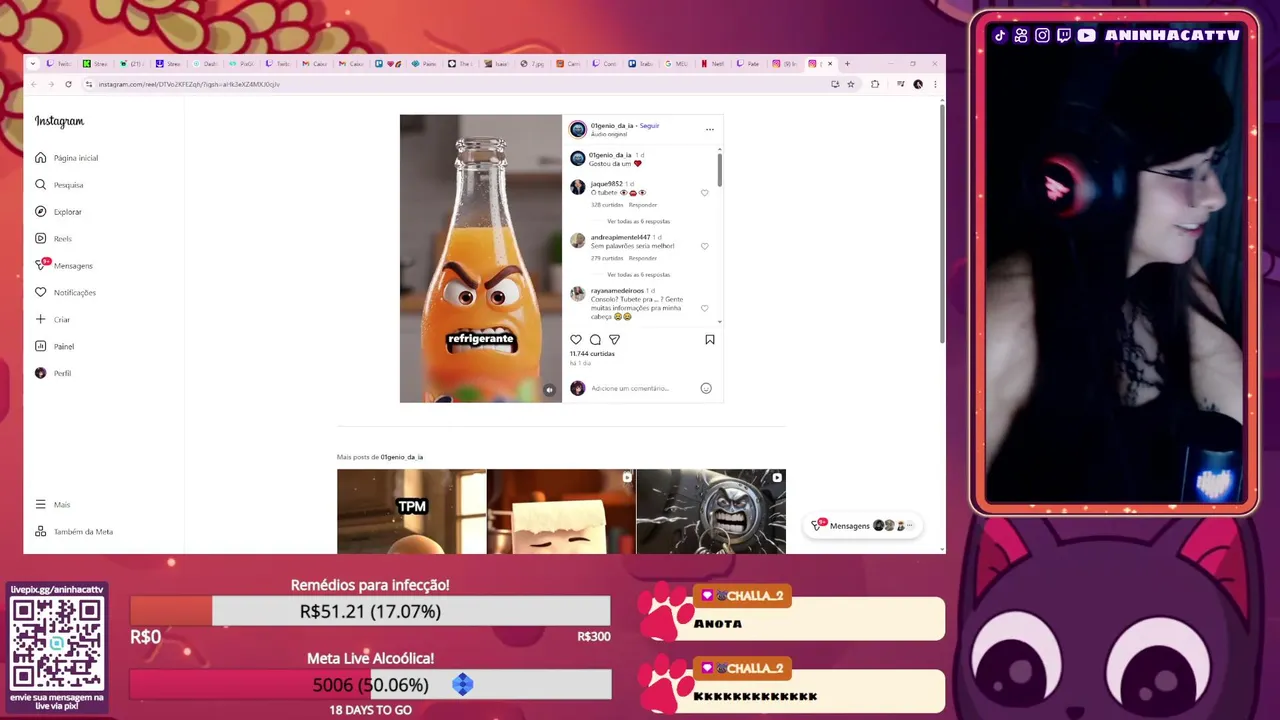Viewport: 1280px width, 720px height.
Task: Reload the page with the refresh icon
Action: [68, 84]
